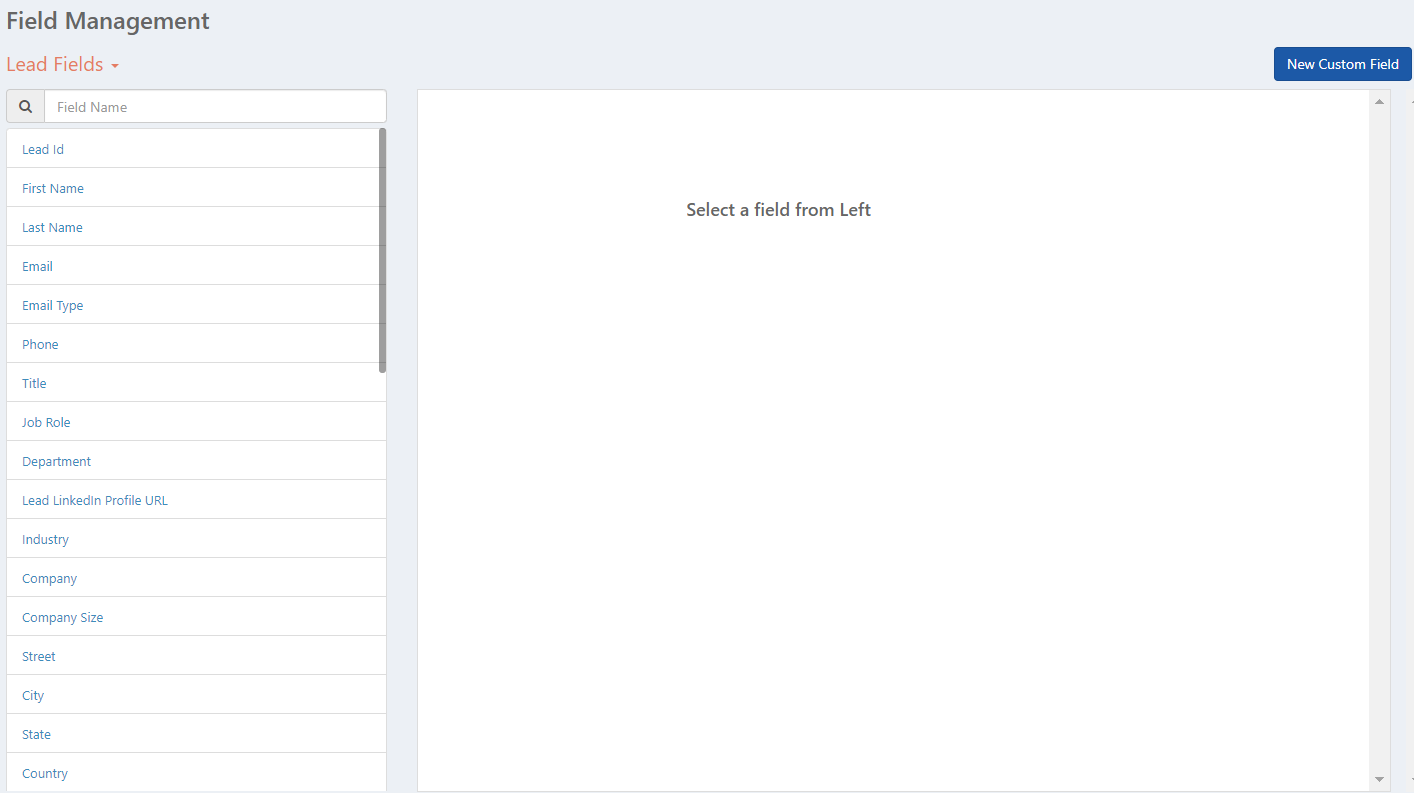Select the Company field

[x=196, y=578]
